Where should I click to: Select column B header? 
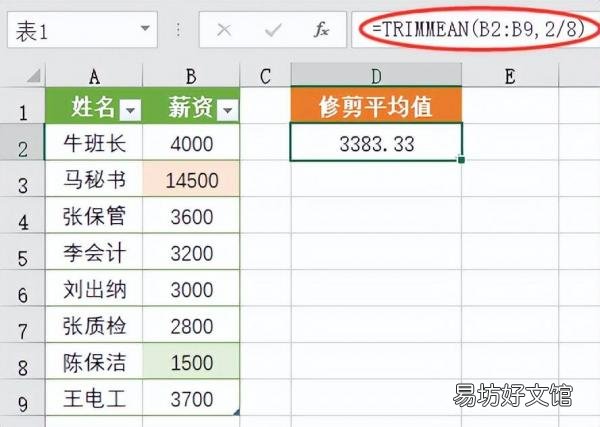tap(191, 76)
